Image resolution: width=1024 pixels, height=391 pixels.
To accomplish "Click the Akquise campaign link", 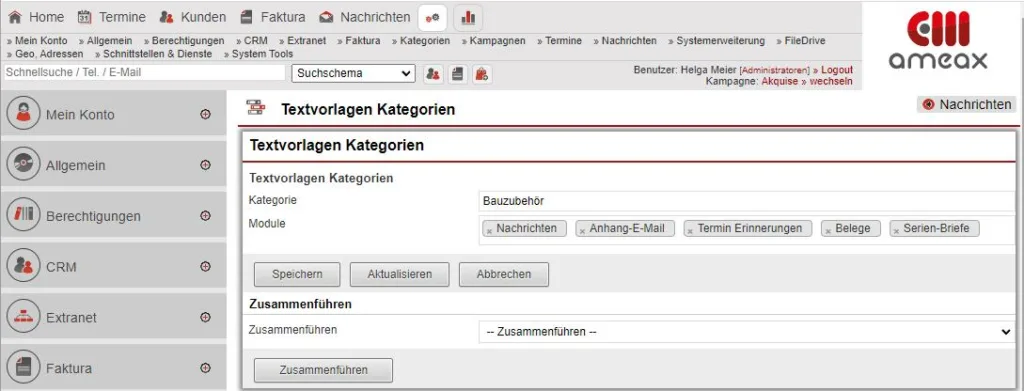I will 780,82.
